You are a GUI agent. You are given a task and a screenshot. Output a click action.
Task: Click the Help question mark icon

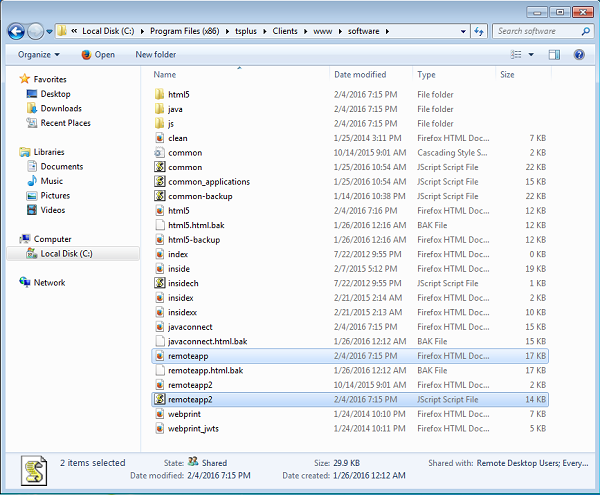pyautogui.click(x=579, y=54)
